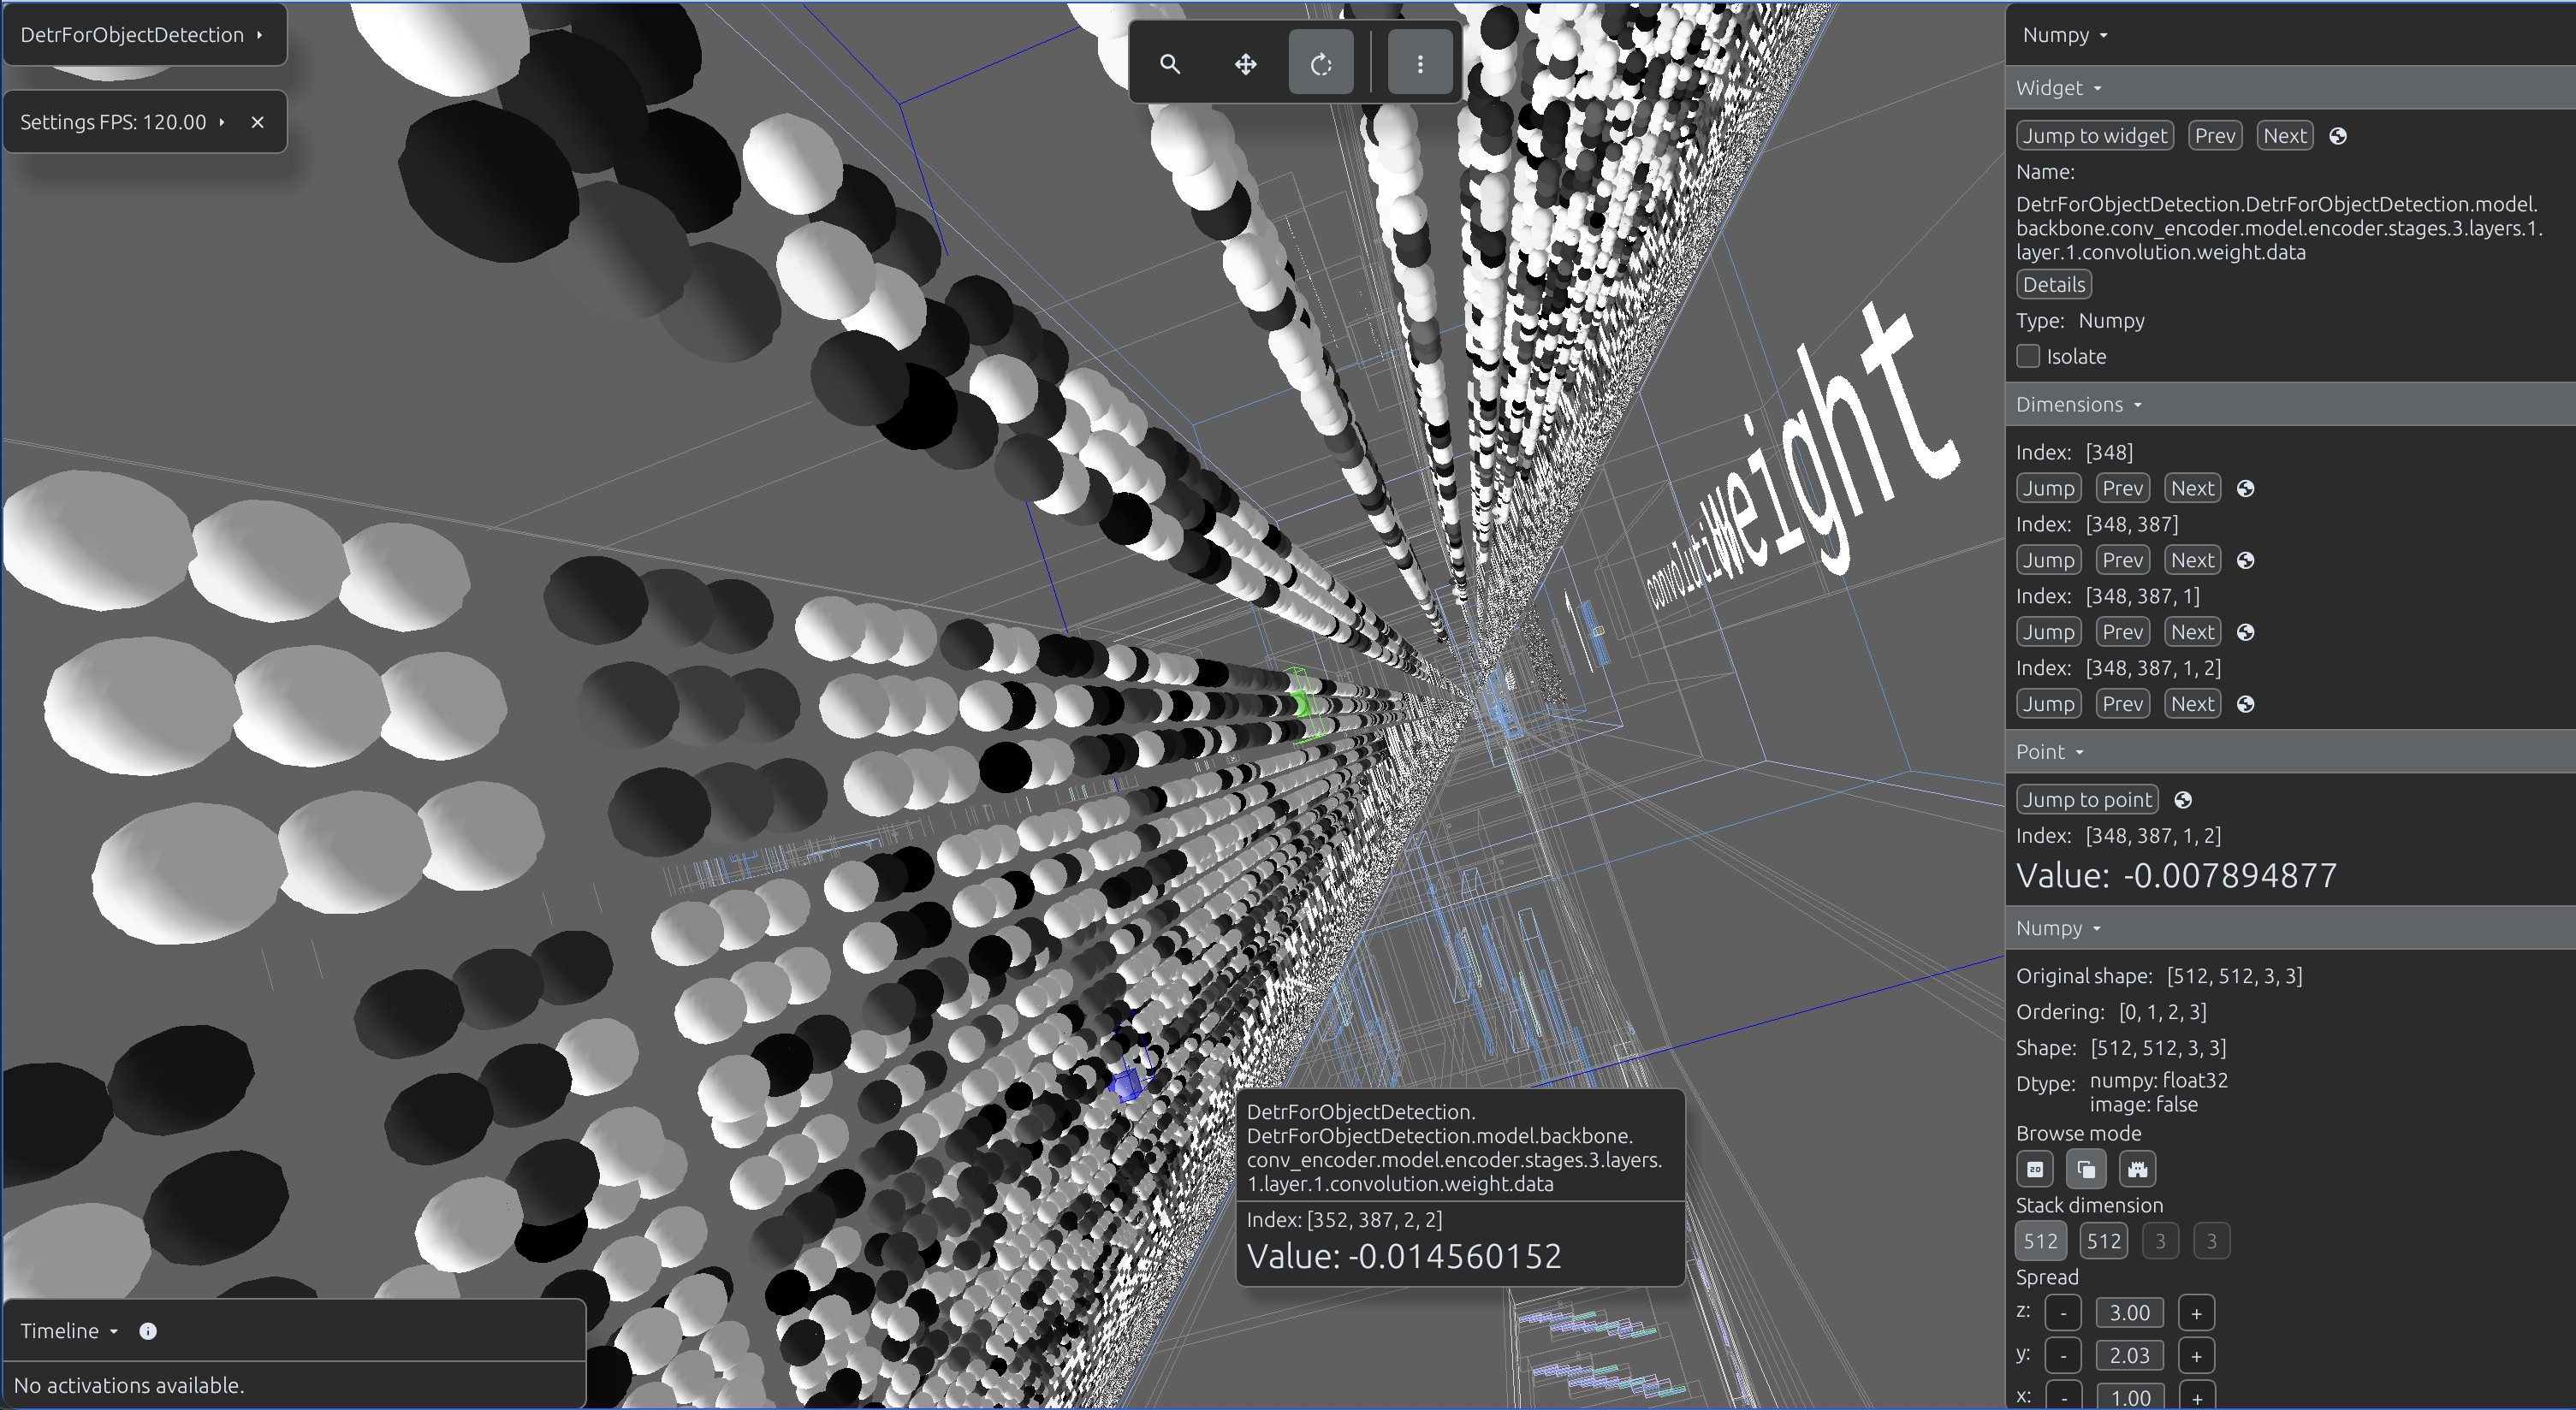This screenshot has height=1410, width=2576.
Task: Click Next under Dimensions Index [348, 387, 1, 2]
Action: coord(2192,704)
